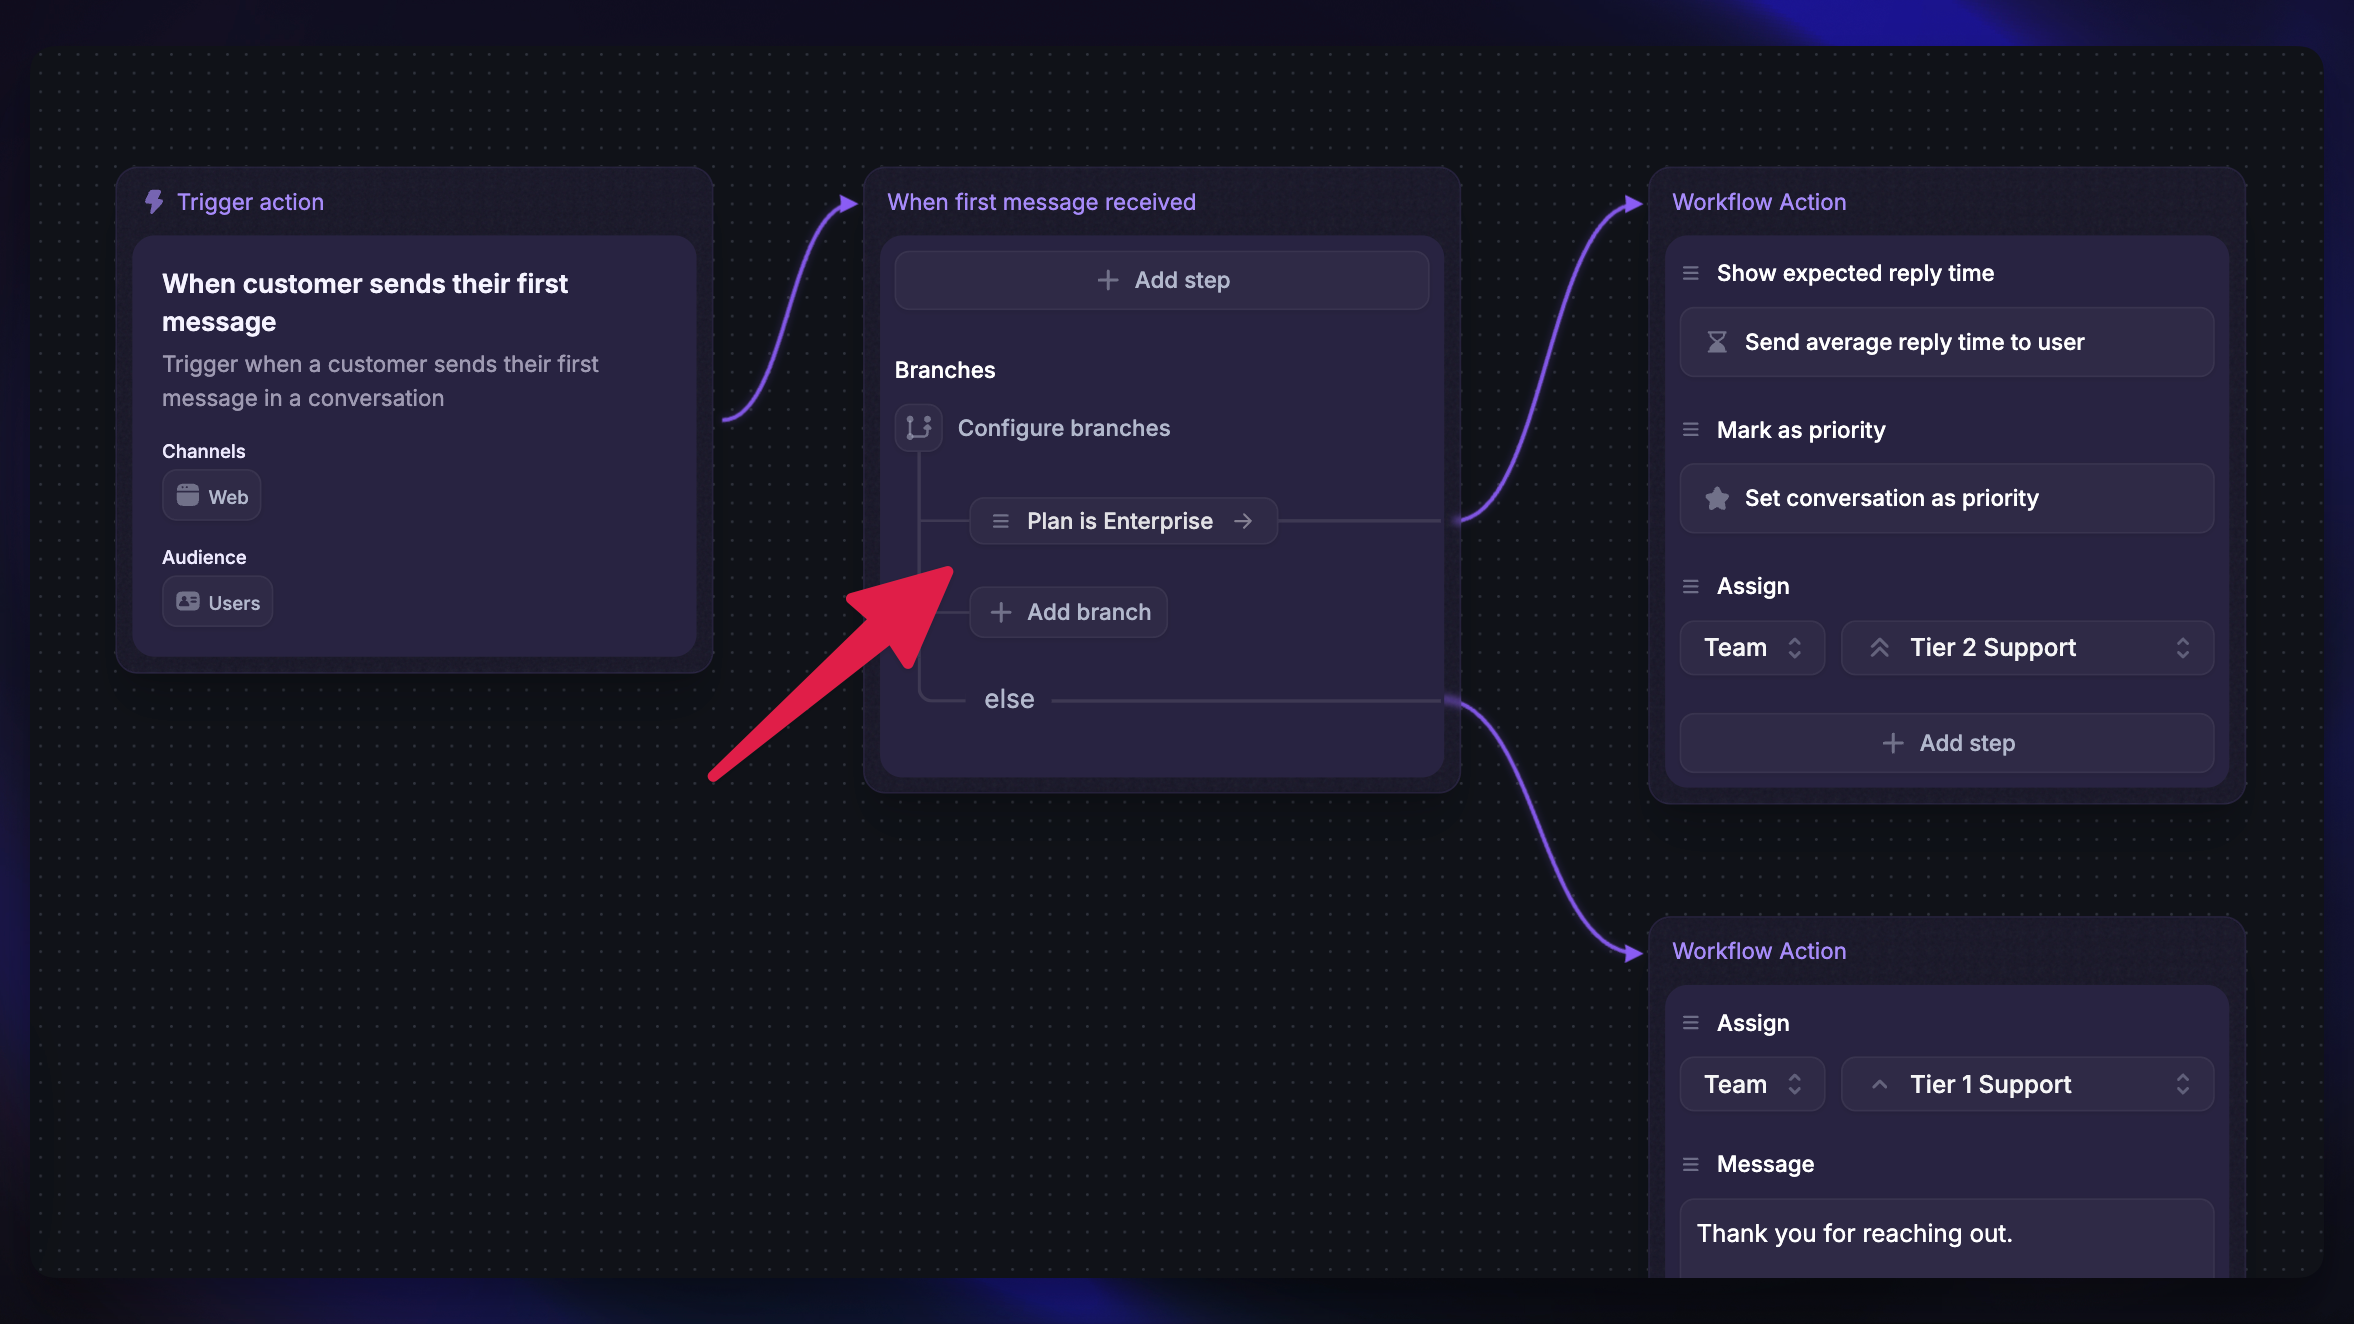Open the Team dropdown next to Tier 2 Support

(x=1752, y=648)
